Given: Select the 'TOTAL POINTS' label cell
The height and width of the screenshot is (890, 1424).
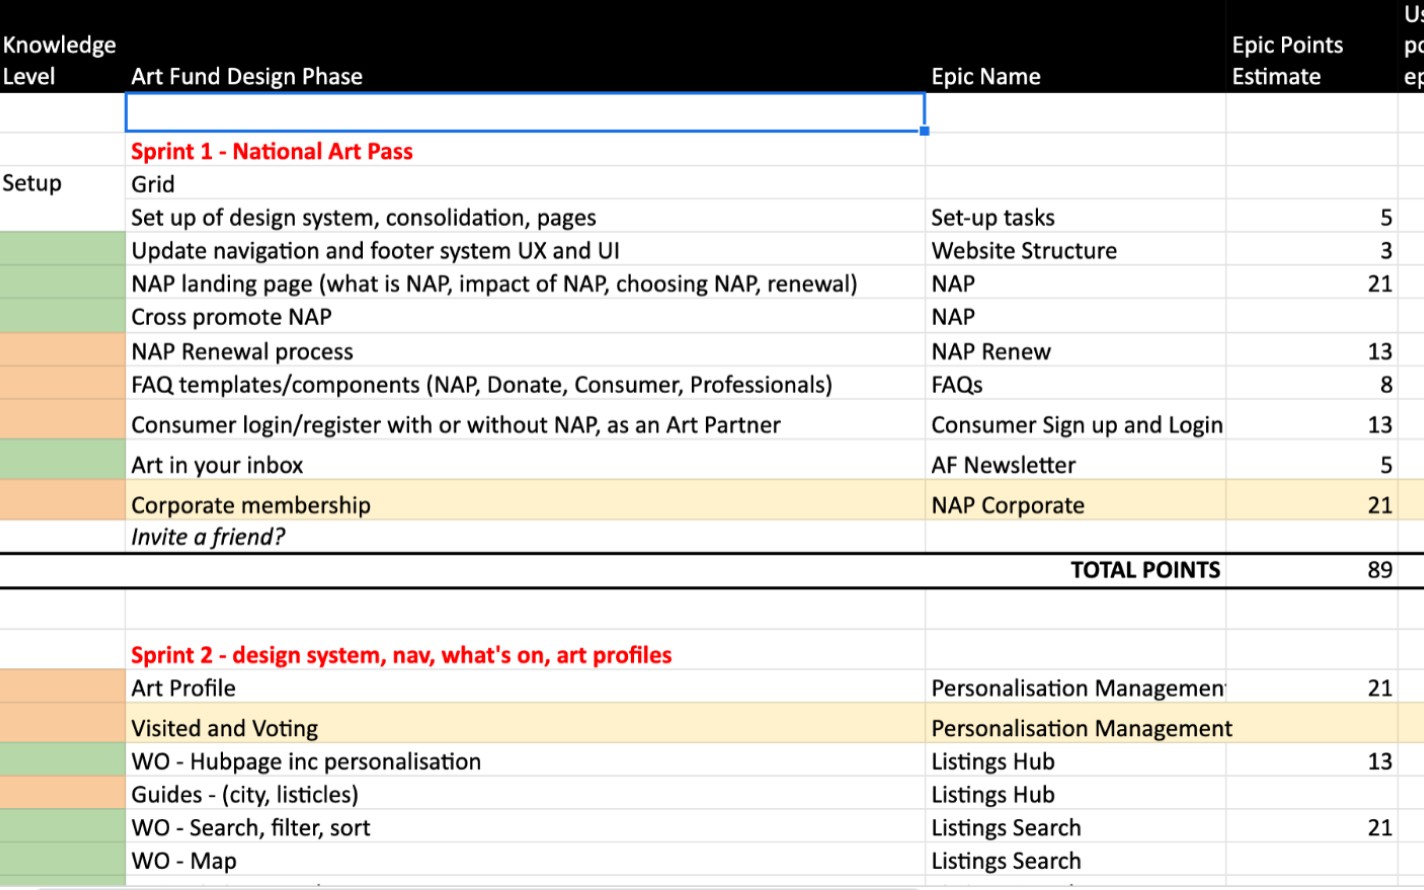Looking at the screenshot, I should [x=1075, y=570].
